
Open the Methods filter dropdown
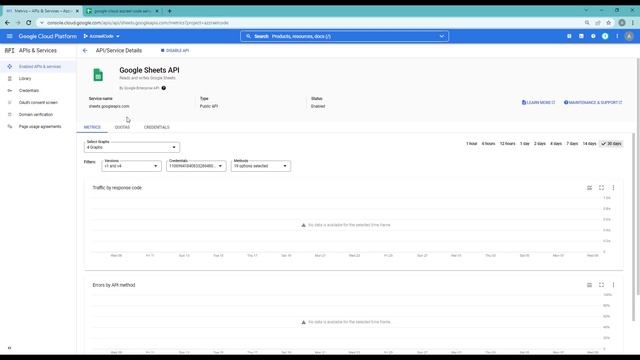pyautogui.click(x=260, y=166)
